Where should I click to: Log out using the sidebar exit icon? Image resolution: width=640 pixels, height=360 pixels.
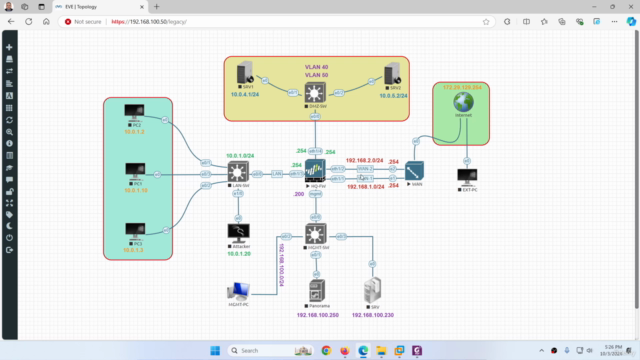pyautogui.click(x=9, y=250)
